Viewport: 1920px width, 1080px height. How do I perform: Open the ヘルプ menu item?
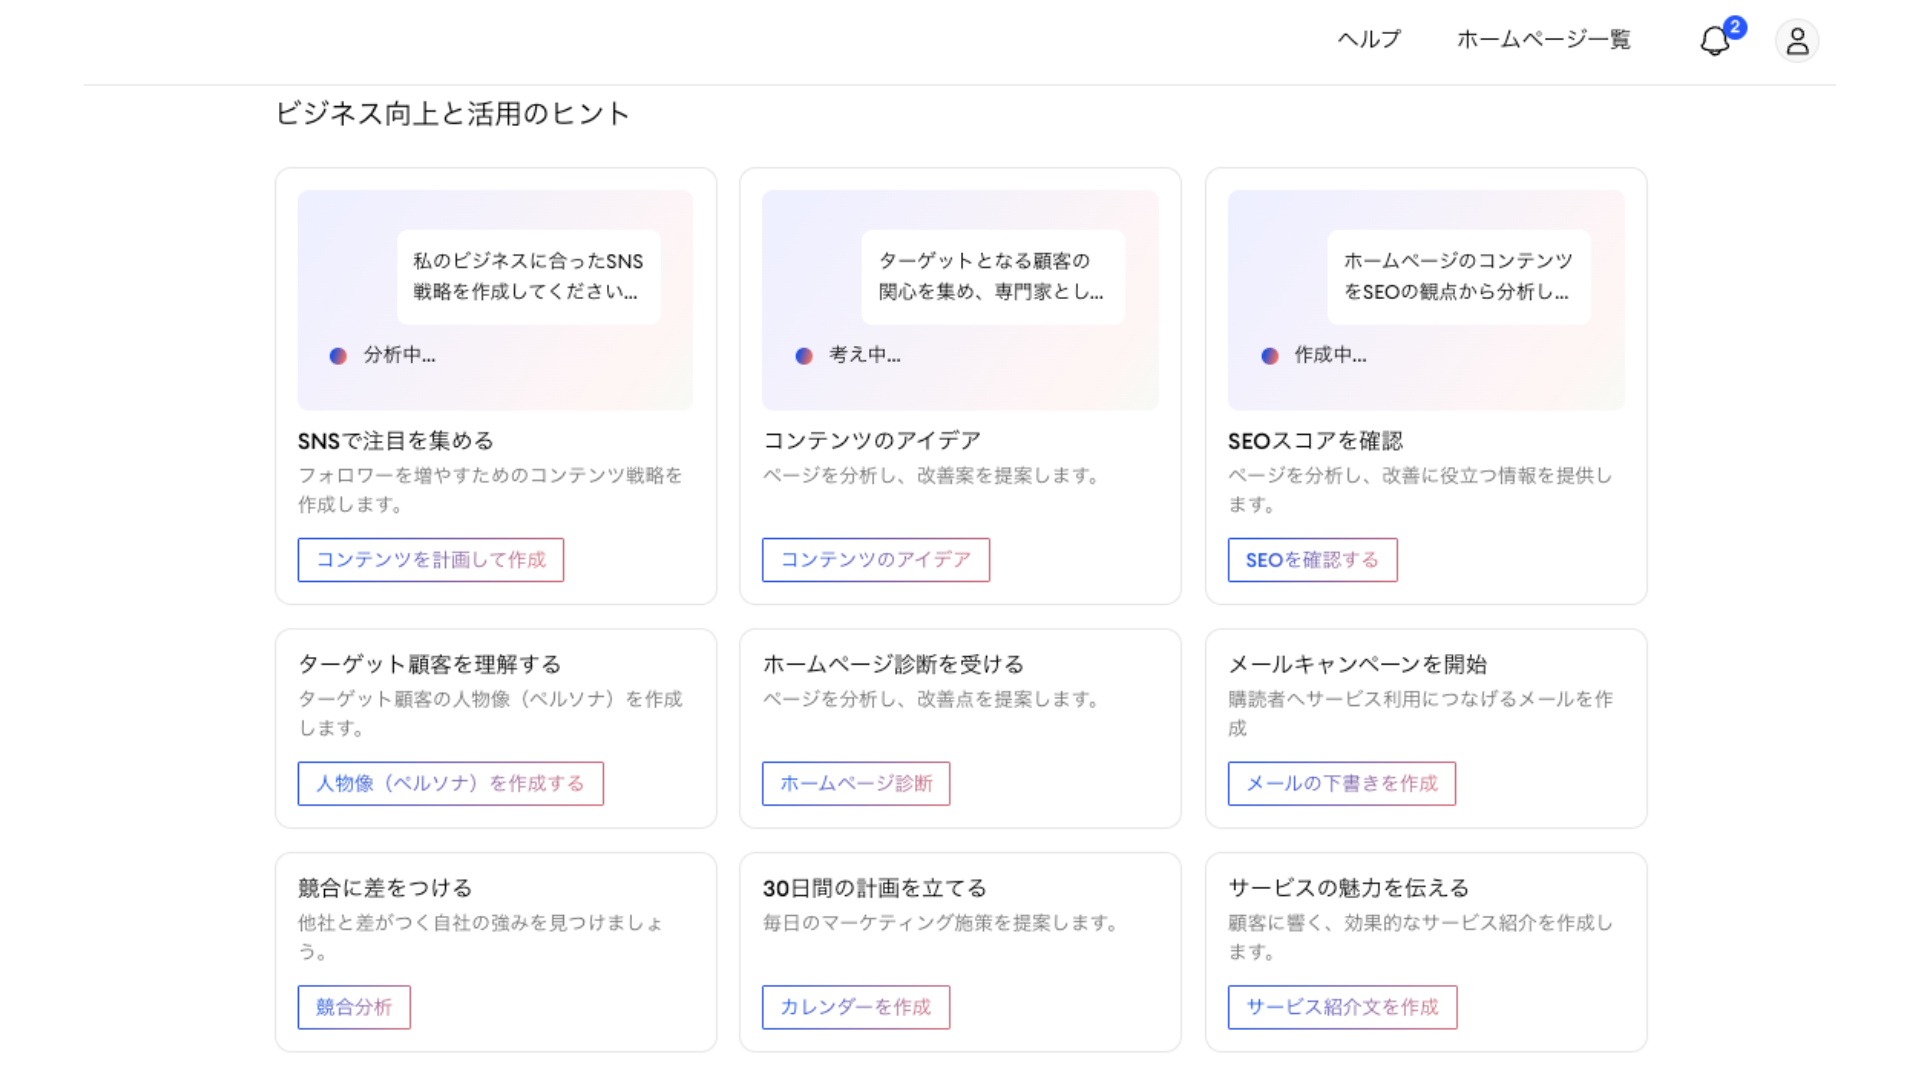point(1369,39)
